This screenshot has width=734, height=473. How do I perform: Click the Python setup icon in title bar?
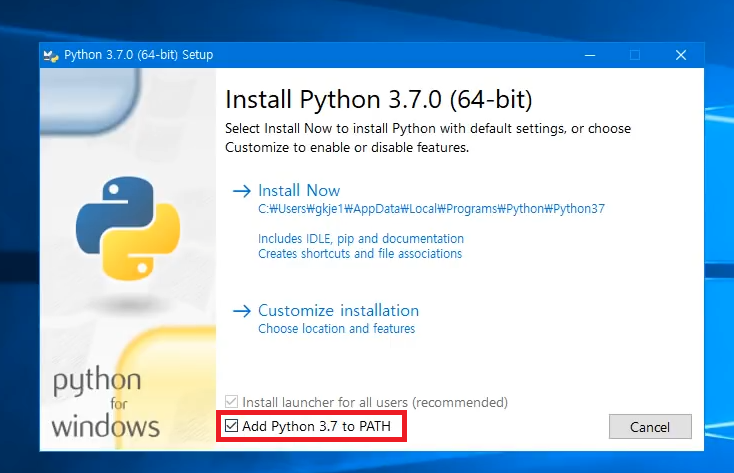click(x=51, y=55)
